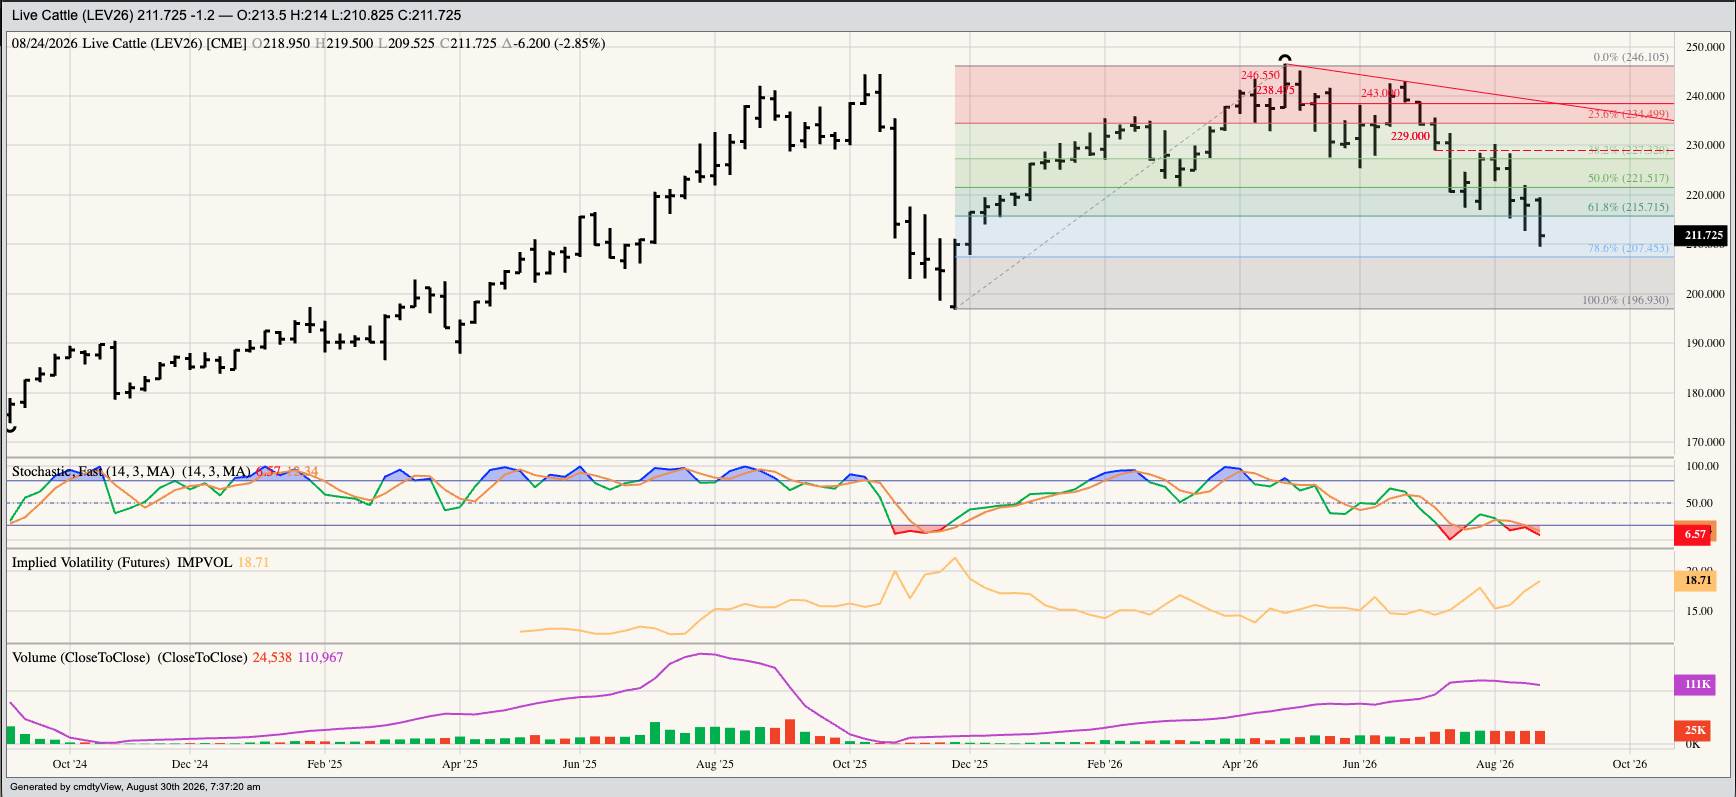Viewport: 1736px width, 797px height.
Task: Click the red '229.000' price annotation
Action: coord(1410,136)
